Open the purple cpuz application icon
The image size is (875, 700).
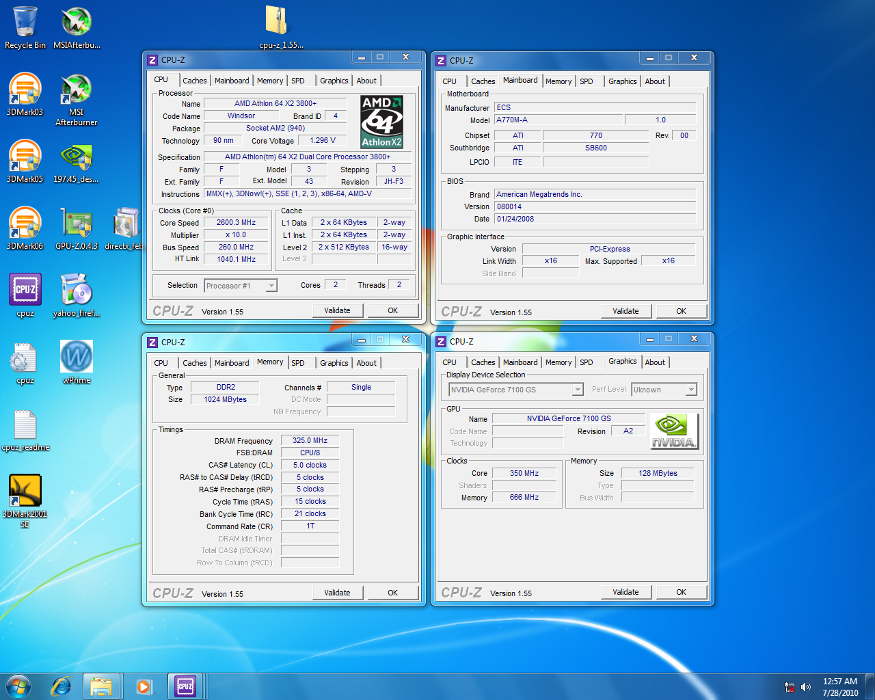click(25, 295)
